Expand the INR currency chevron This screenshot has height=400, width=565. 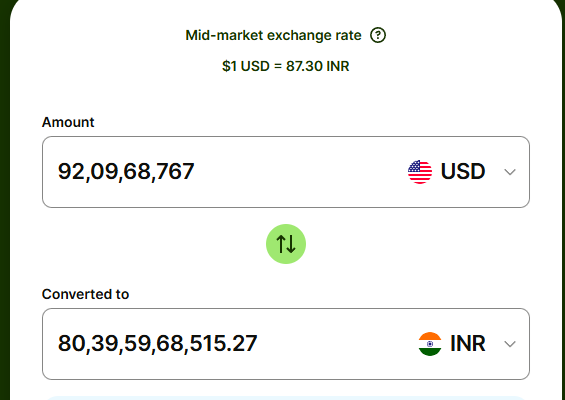pos(510,344)
